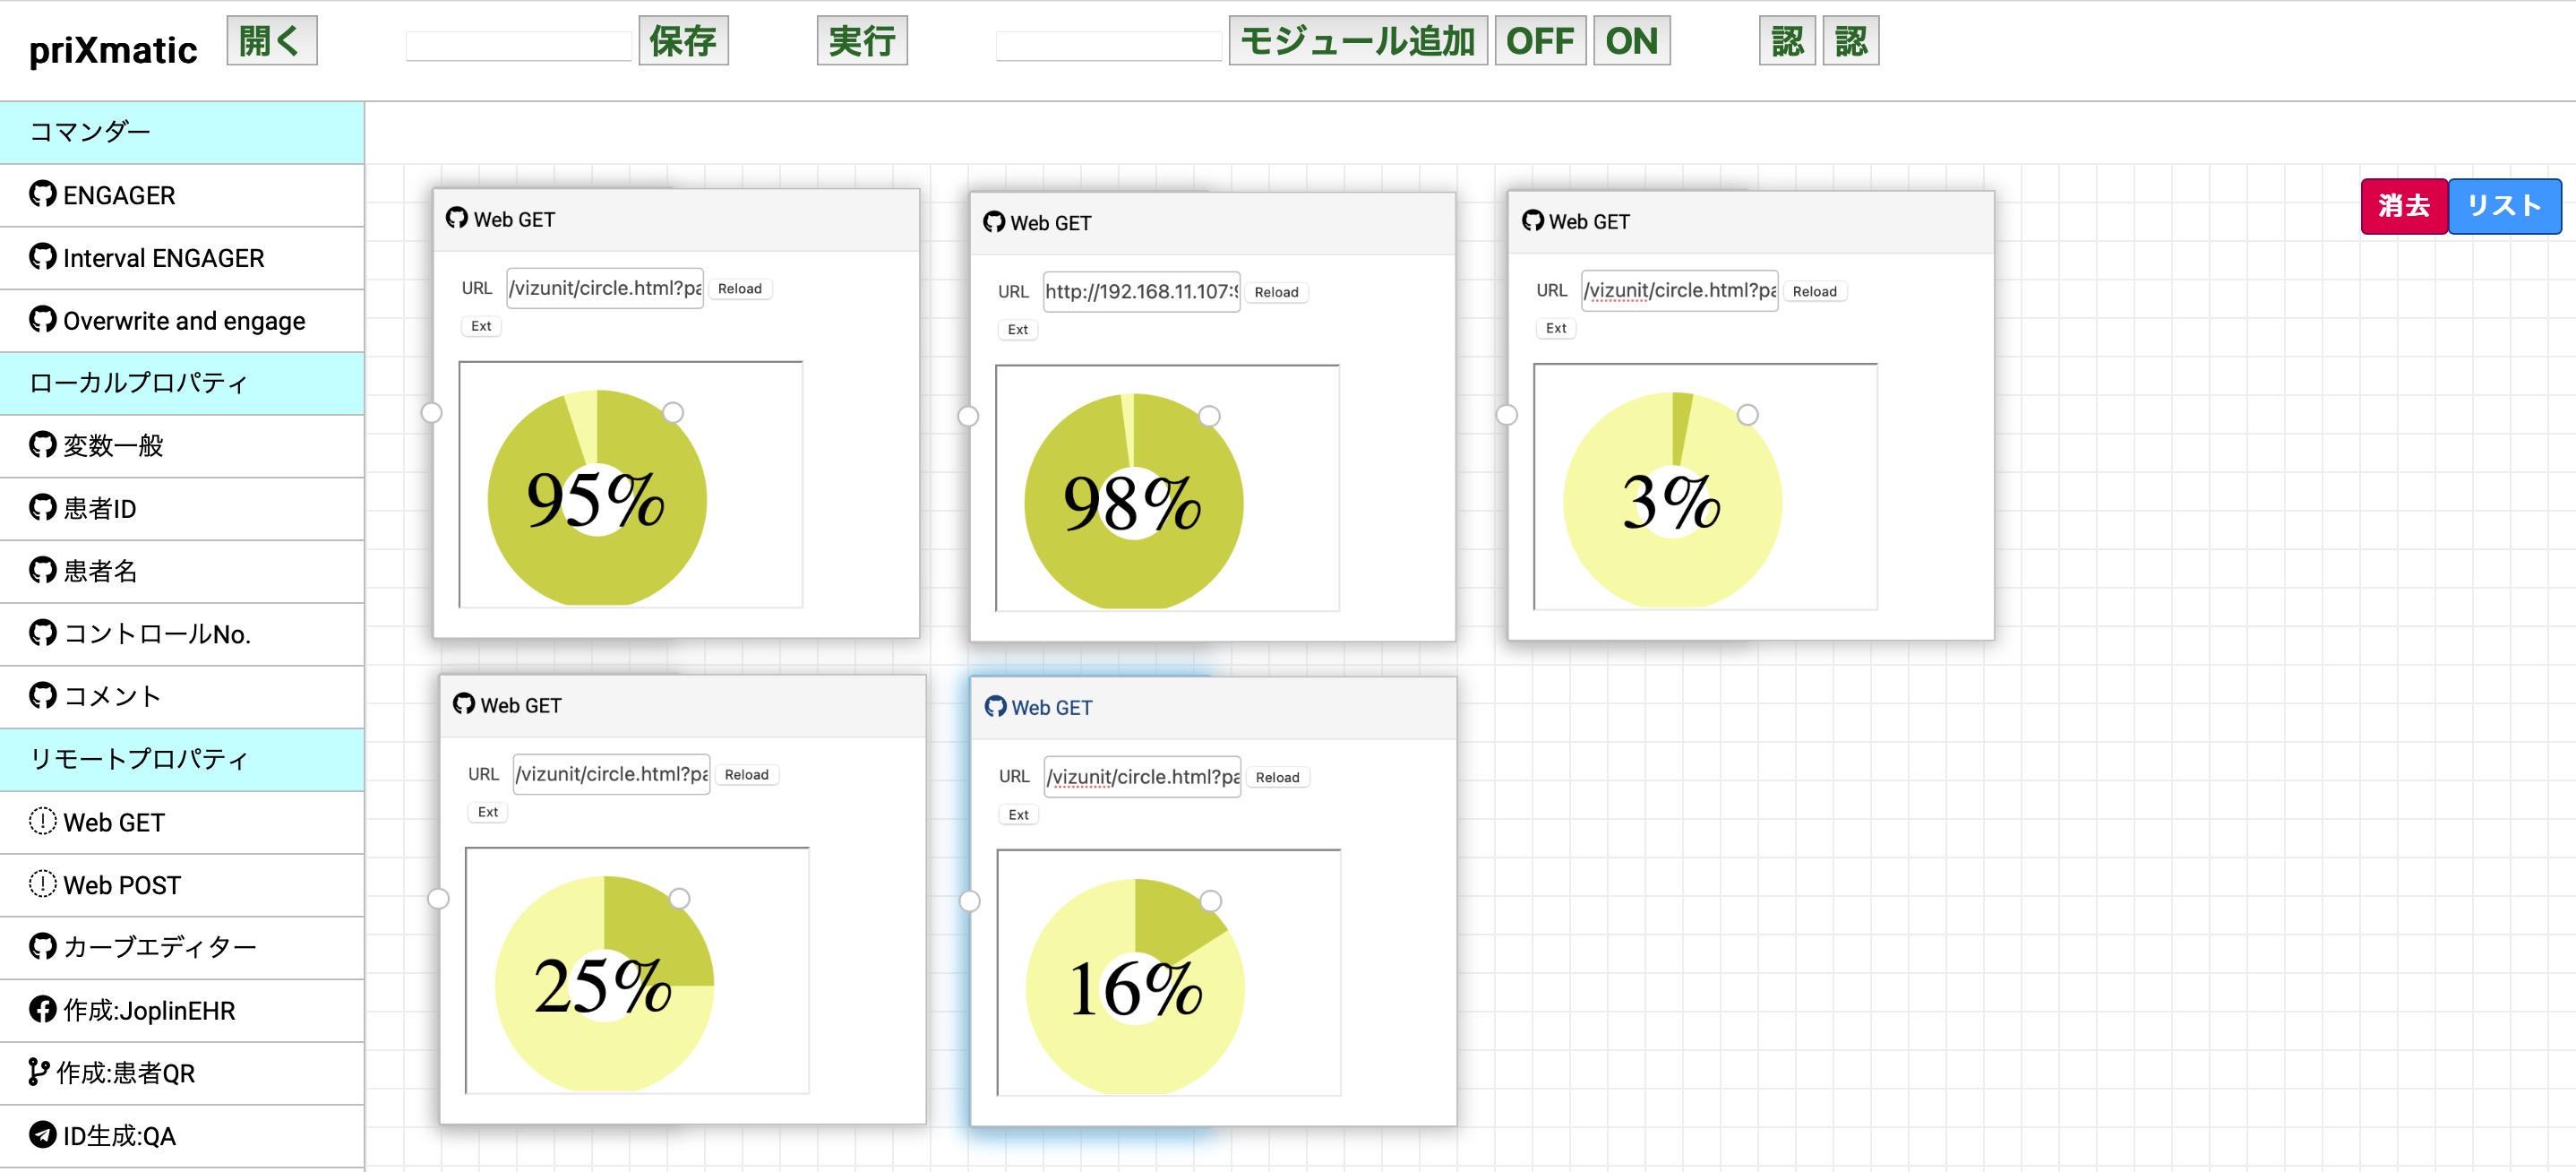Viewport: 2576px width, 1172px height.
Task: Click the GitHub icon beside カーブエディター
Action: coord(42,946)
